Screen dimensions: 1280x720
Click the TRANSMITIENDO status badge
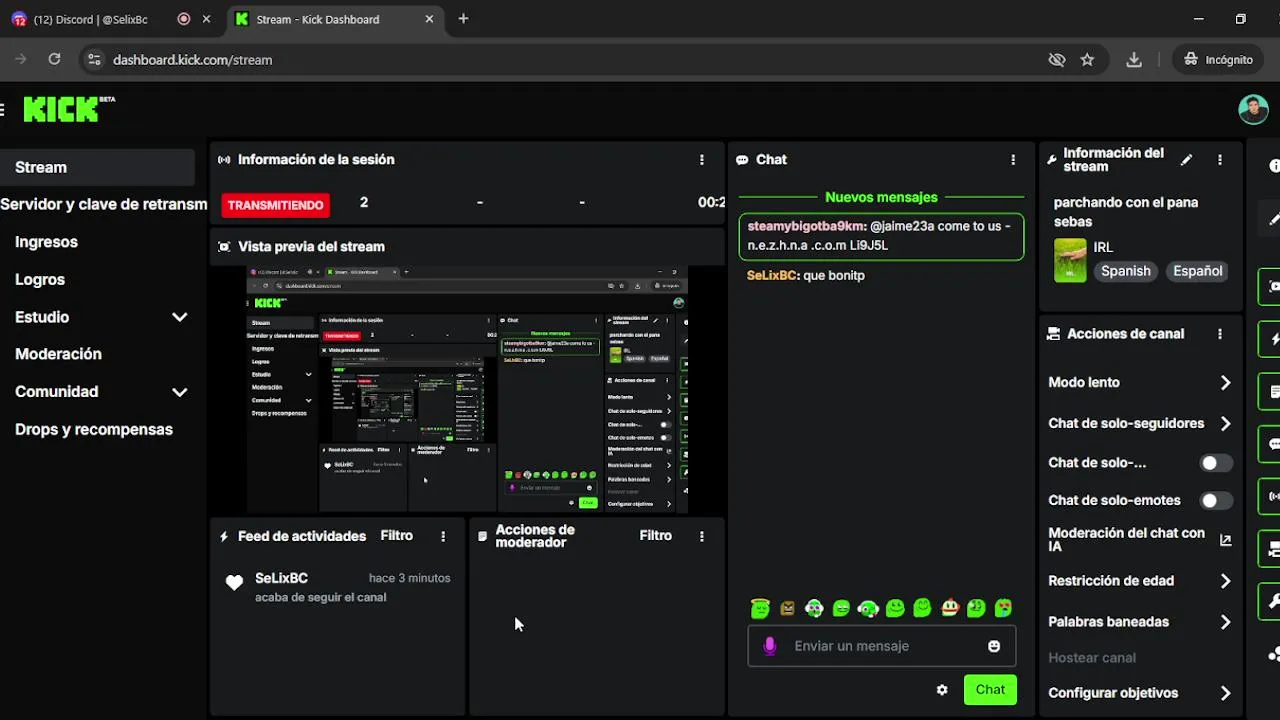(x=276, y=205)
